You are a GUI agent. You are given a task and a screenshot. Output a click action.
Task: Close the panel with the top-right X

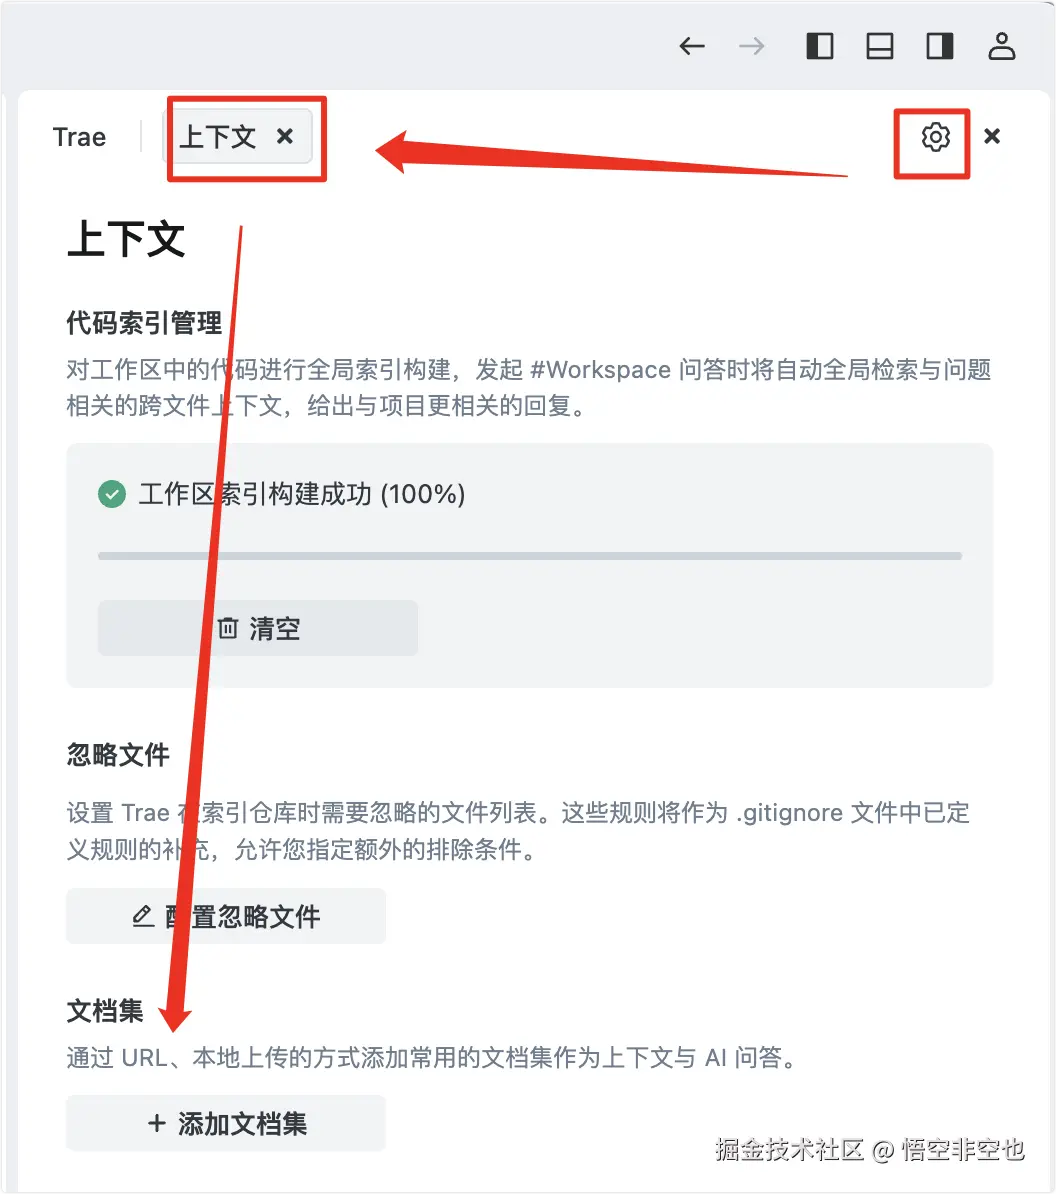(x=992, y=136)
